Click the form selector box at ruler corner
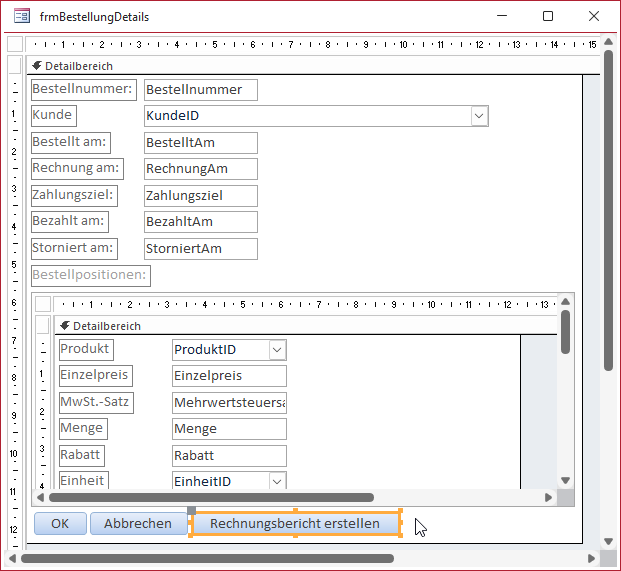 point(14,45)
